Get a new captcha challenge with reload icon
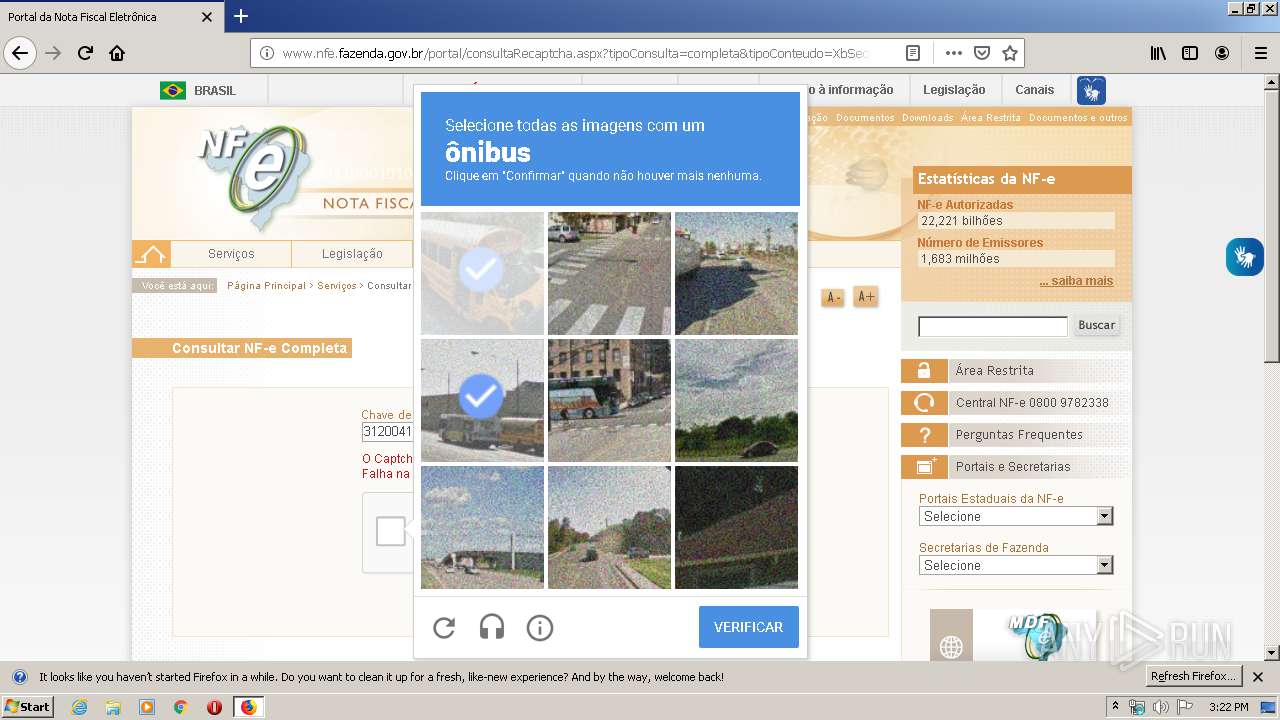1280x720 pixels. click(444, 627)
